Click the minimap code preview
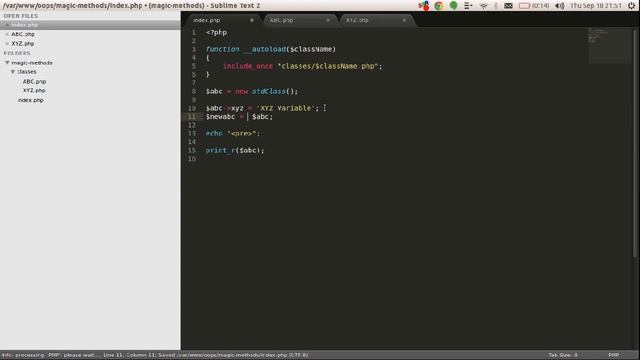 pyautogui.click(x=609, y=45)
